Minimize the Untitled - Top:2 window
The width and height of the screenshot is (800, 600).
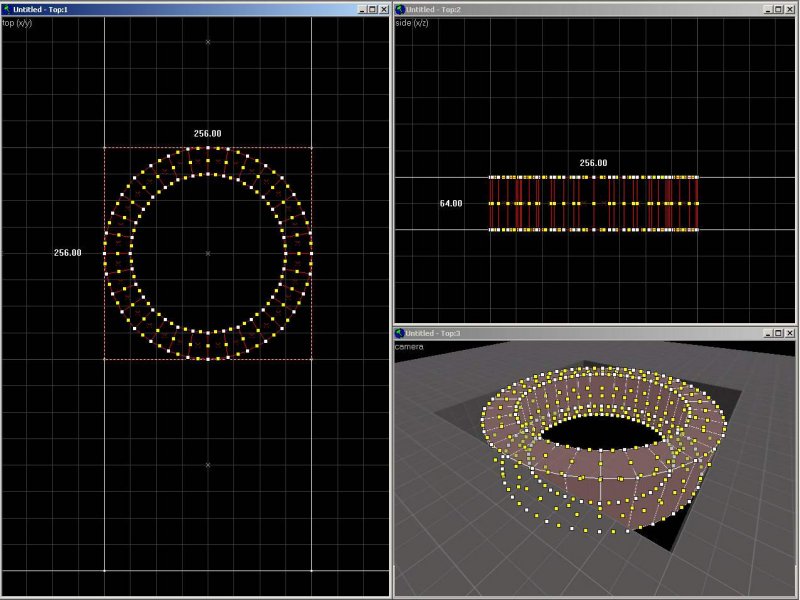(x=767, y=9)
